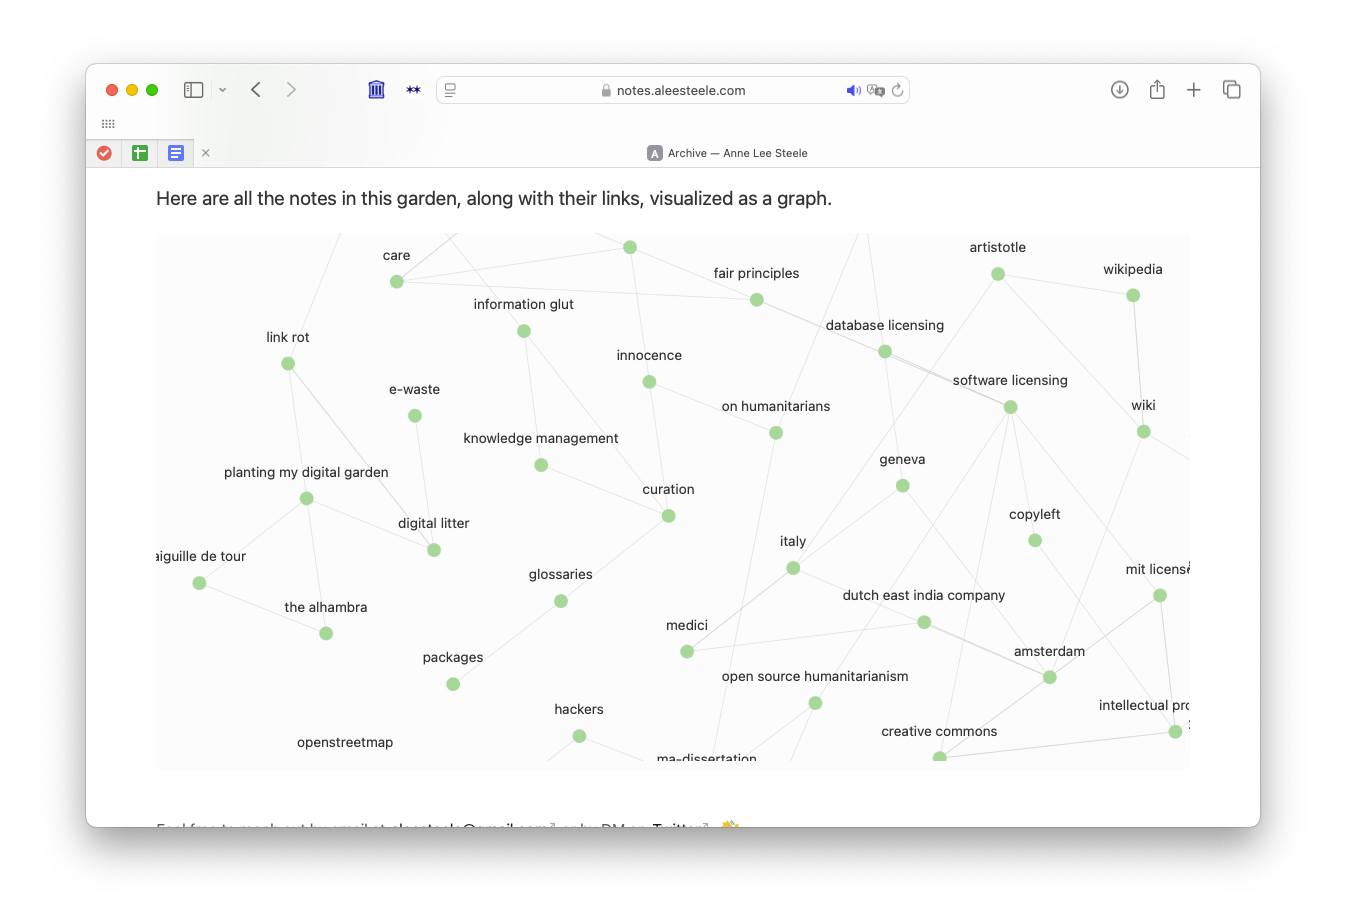Toggle the Safari sidebar
Image resolution: width=1348 pixels, height=920 pixels.
[x=193, y=90]
